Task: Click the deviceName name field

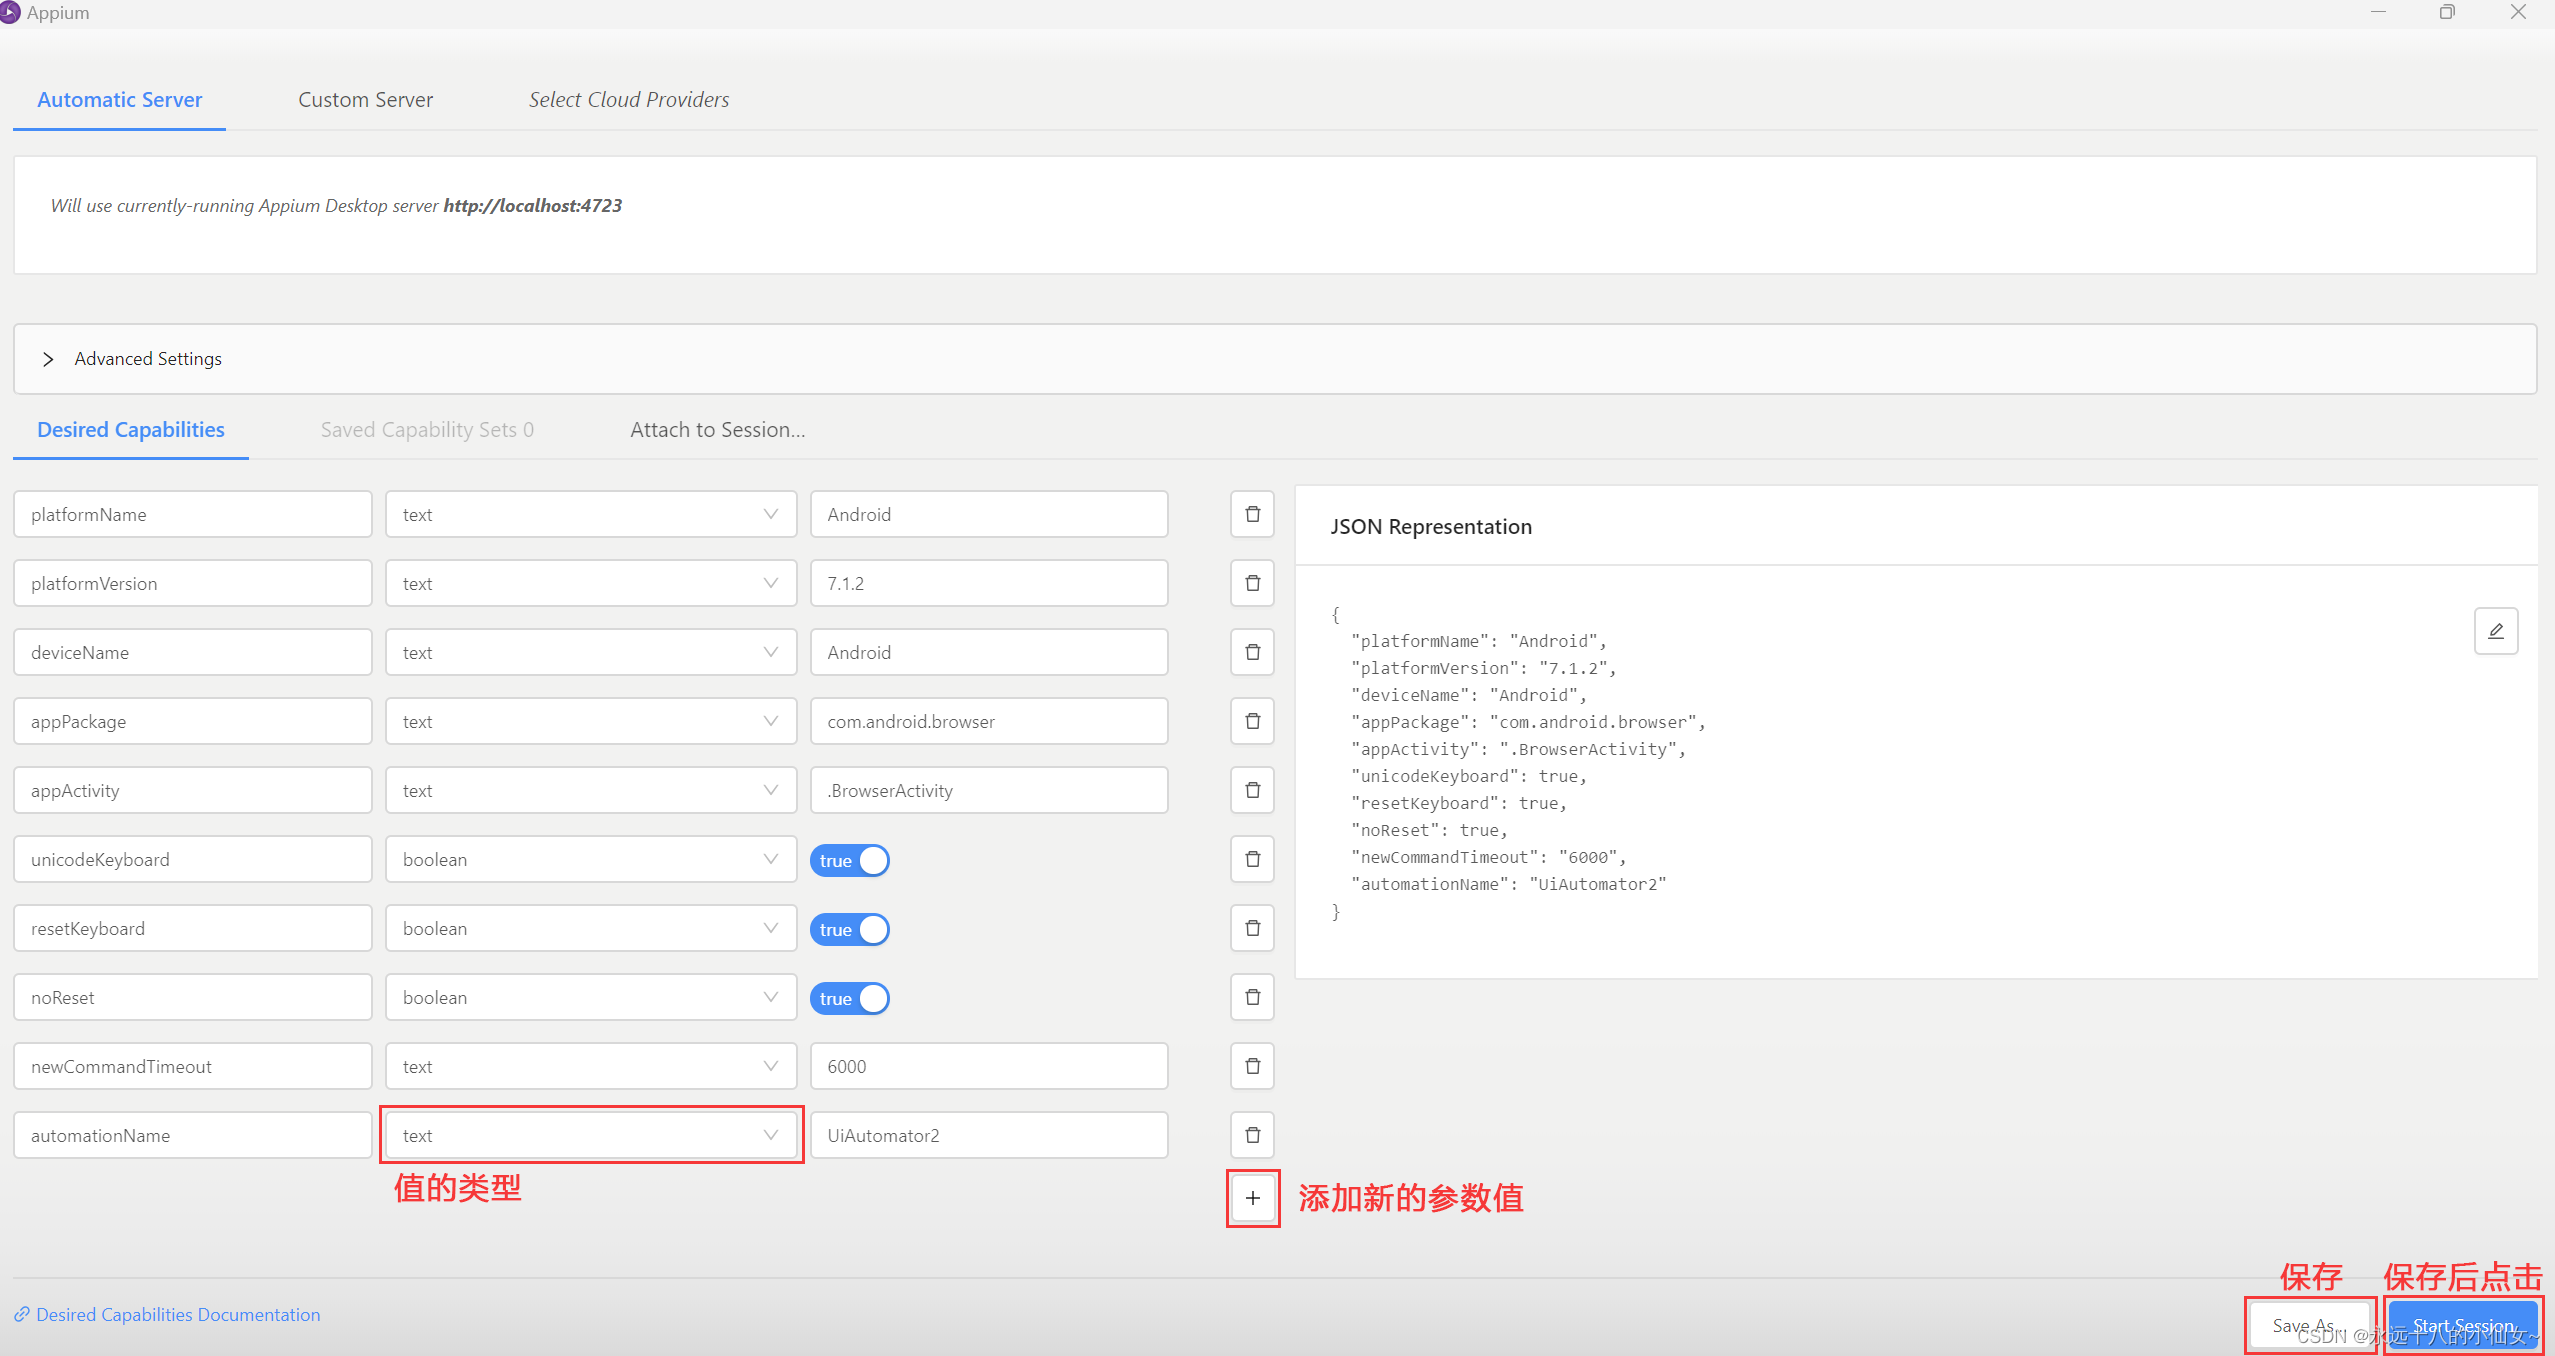Action: (192, 652)
